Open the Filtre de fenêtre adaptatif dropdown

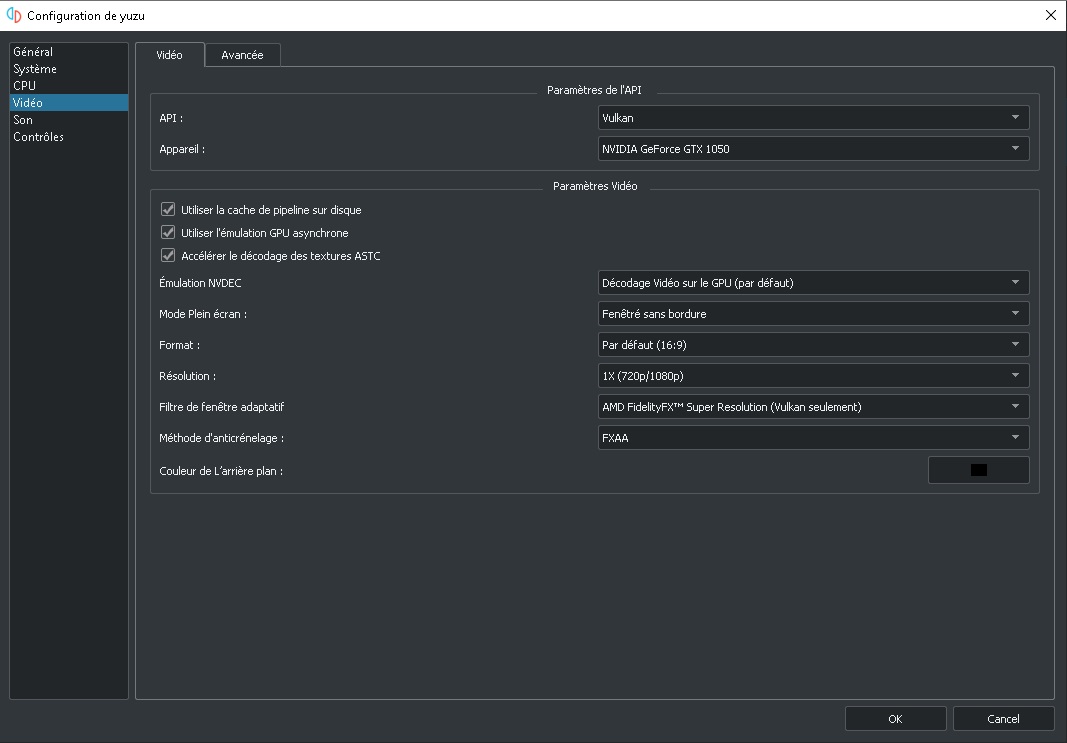813,407
